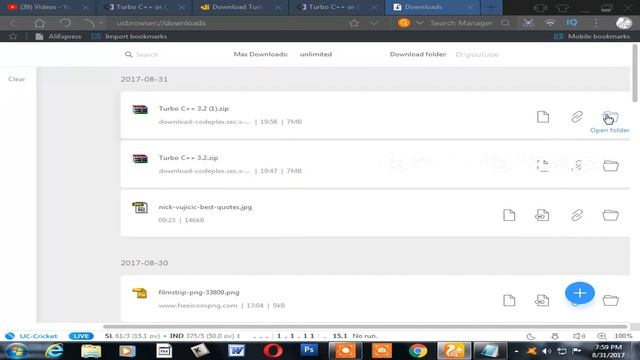Viewport: 640px width, 360px height.
Task: Click the UC-Cricket status bar link
Action: 32,336
